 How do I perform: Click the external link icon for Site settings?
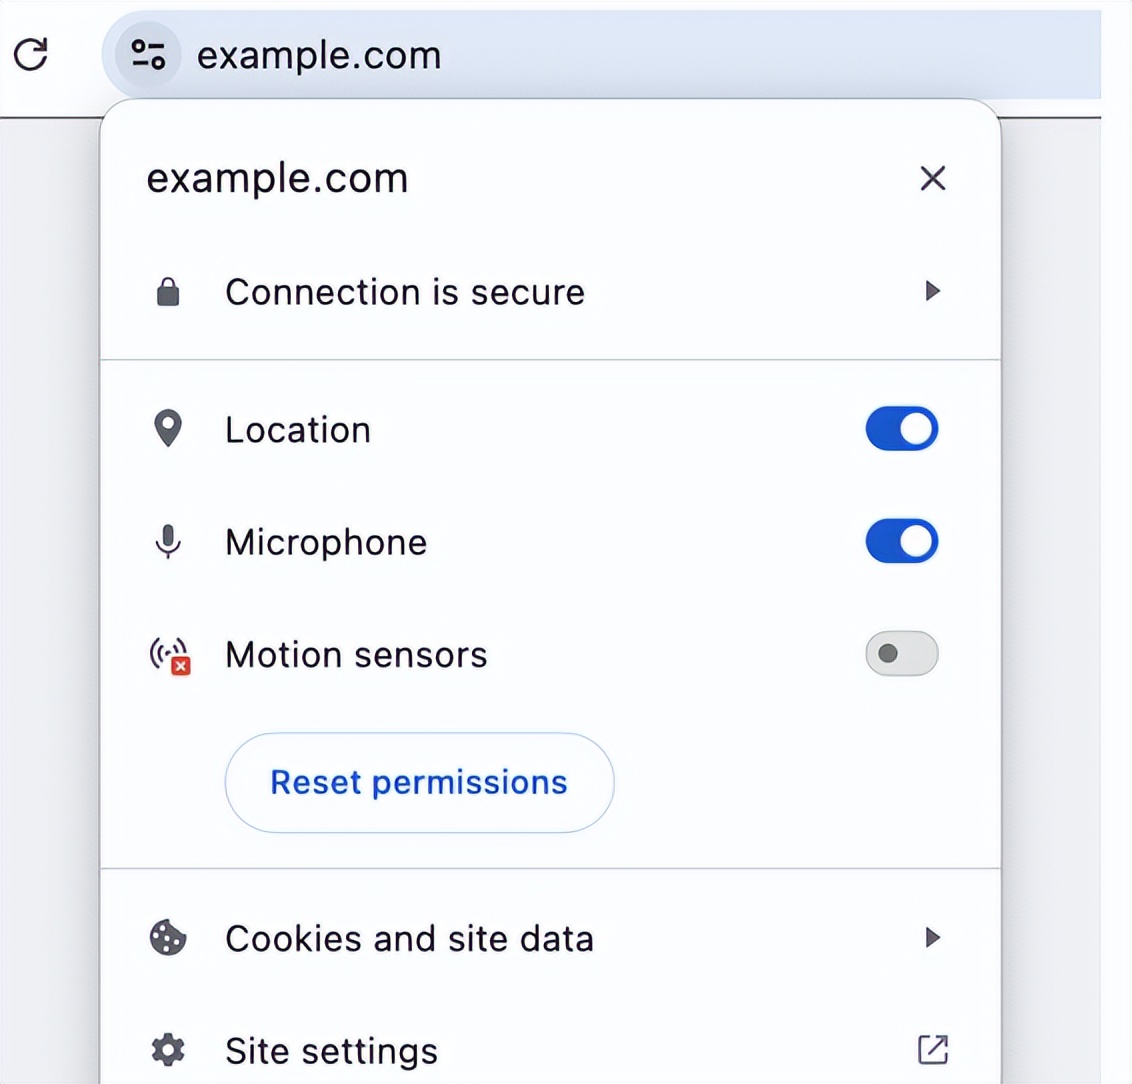point(932,1050)
